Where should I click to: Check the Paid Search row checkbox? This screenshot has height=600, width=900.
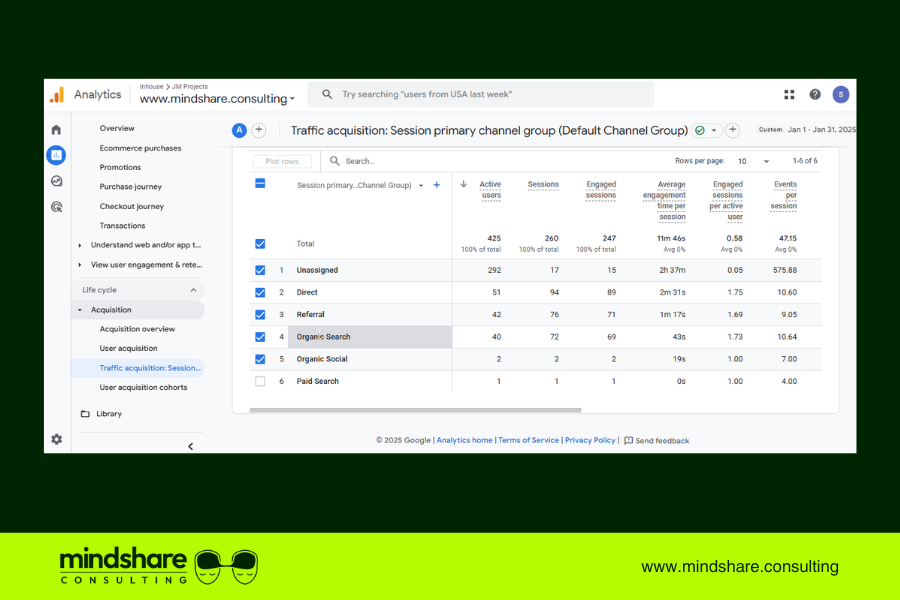point(260,381)
